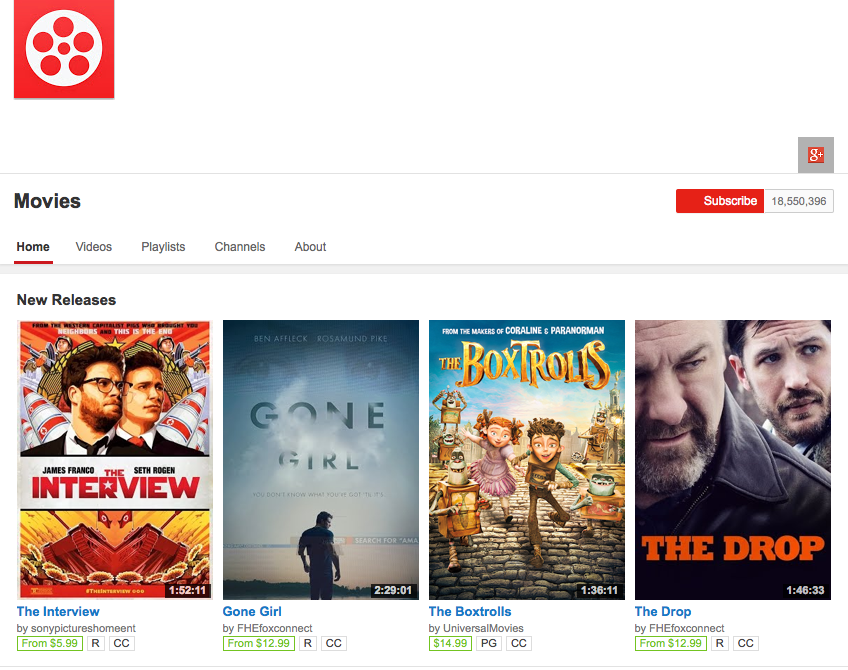Screen dimensions: 848x670
Task: Select the About tab
Action: point(310,247)
